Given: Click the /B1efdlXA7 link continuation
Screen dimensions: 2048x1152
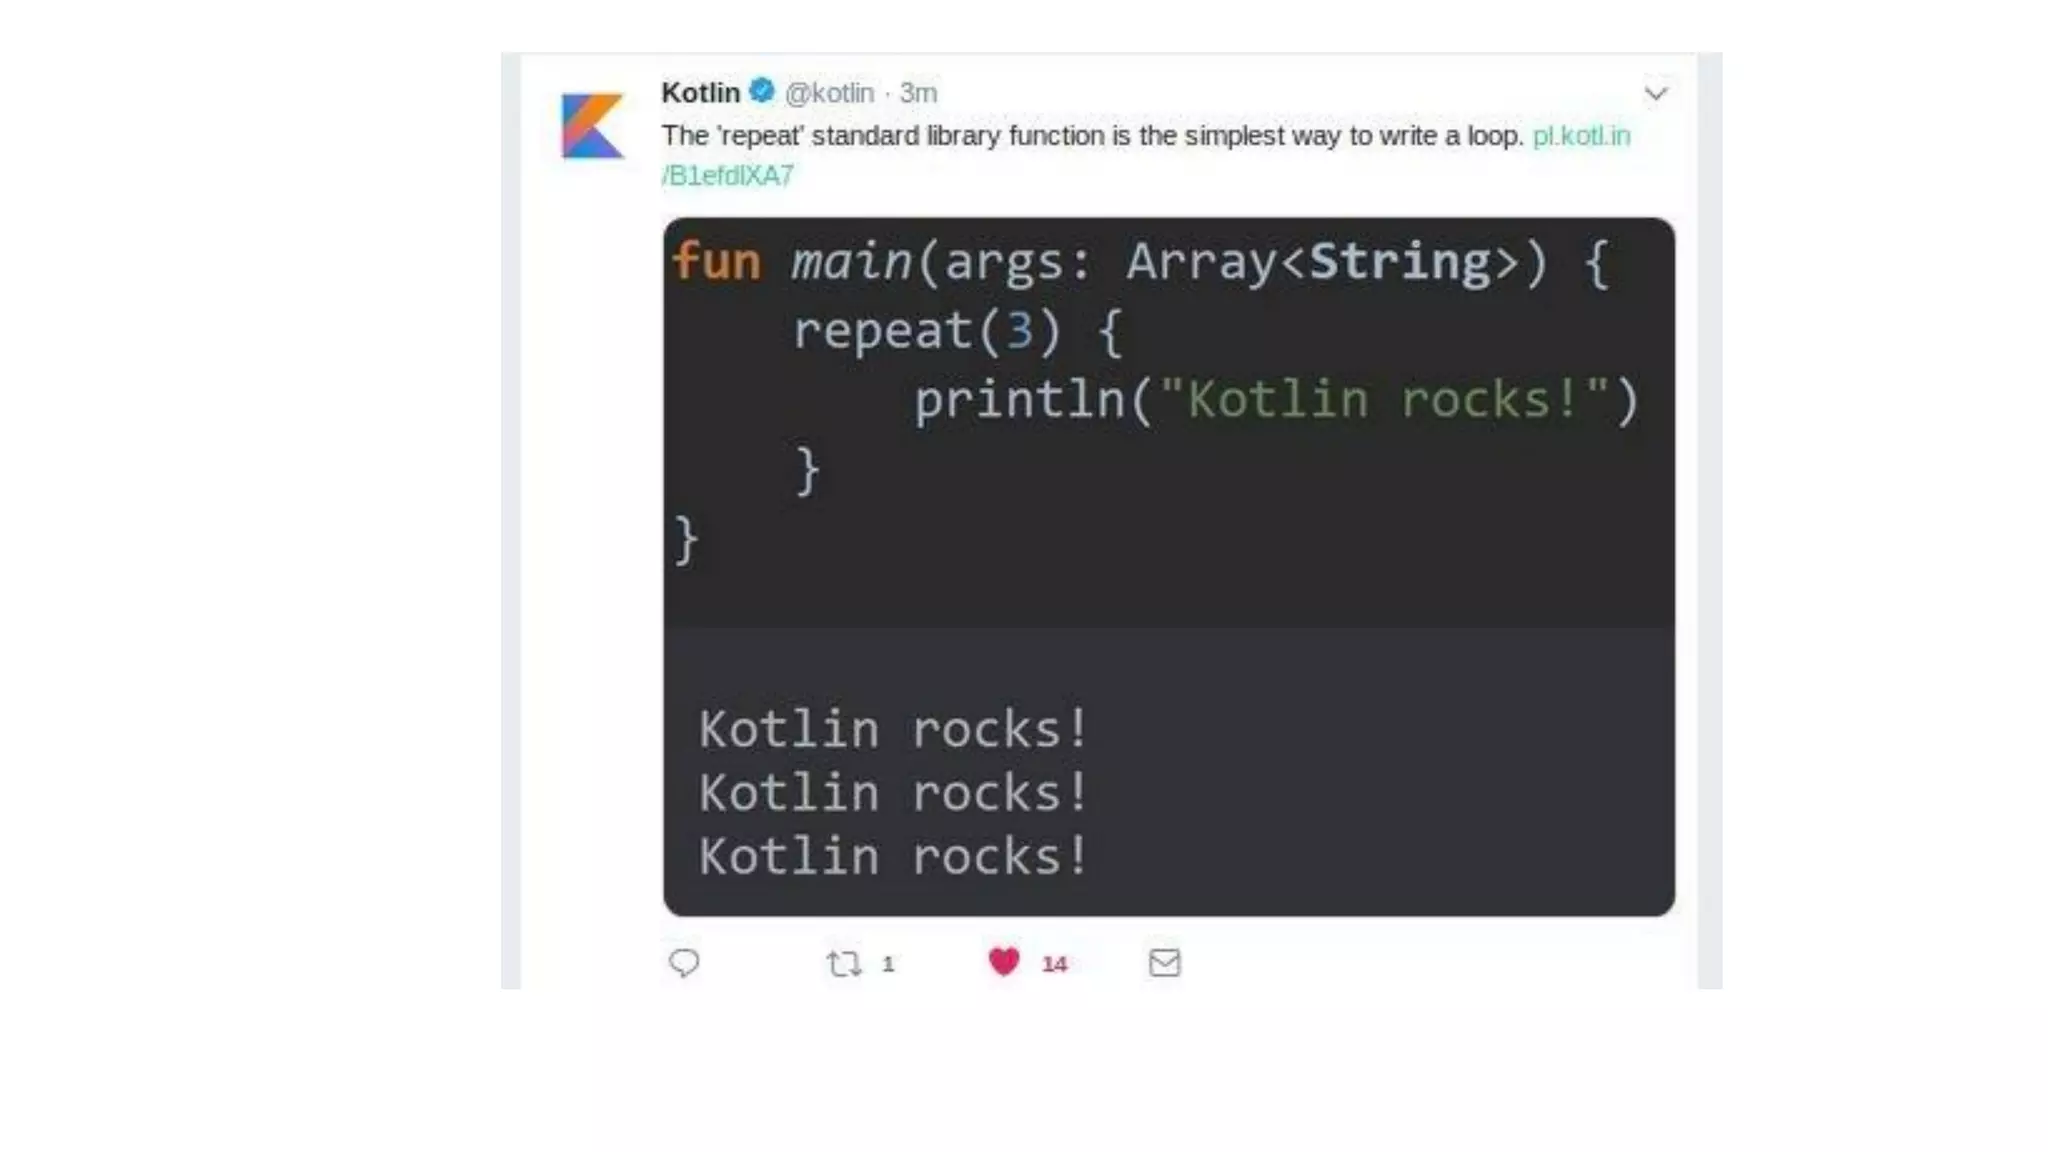Looking at the screenshot, I should (x=728, y=176).
